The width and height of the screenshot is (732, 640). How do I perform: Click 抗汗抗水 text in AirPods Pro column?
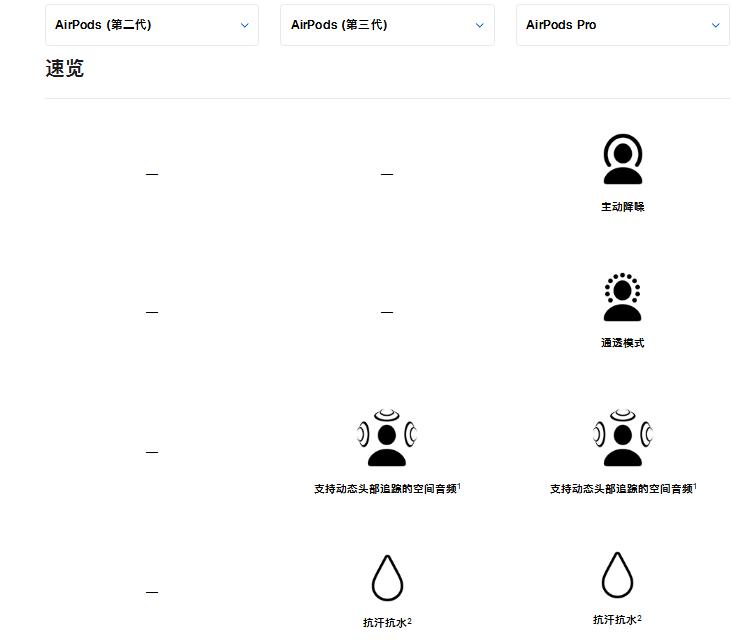(615, 620)
